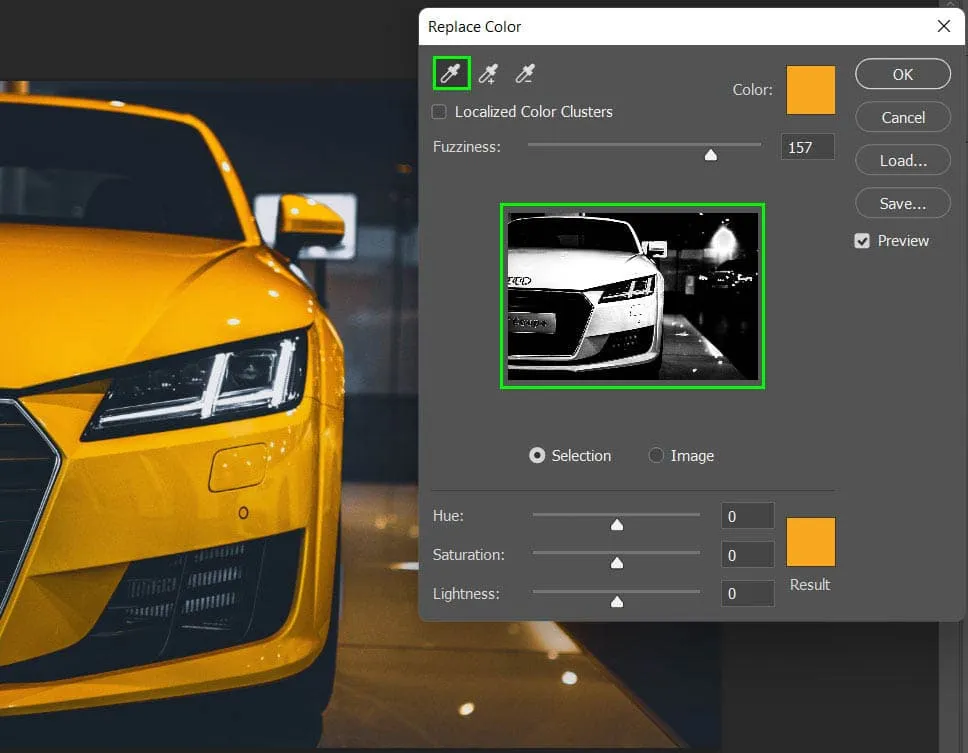
Task: Open the Result color swatch
Action: tap(810, 542)
